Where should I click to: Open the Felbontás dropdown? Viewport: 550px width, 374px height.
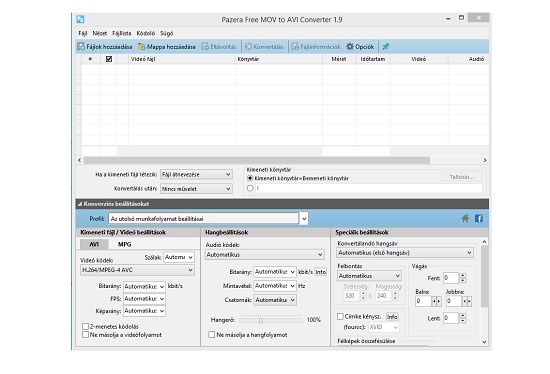tap(369, 276)
